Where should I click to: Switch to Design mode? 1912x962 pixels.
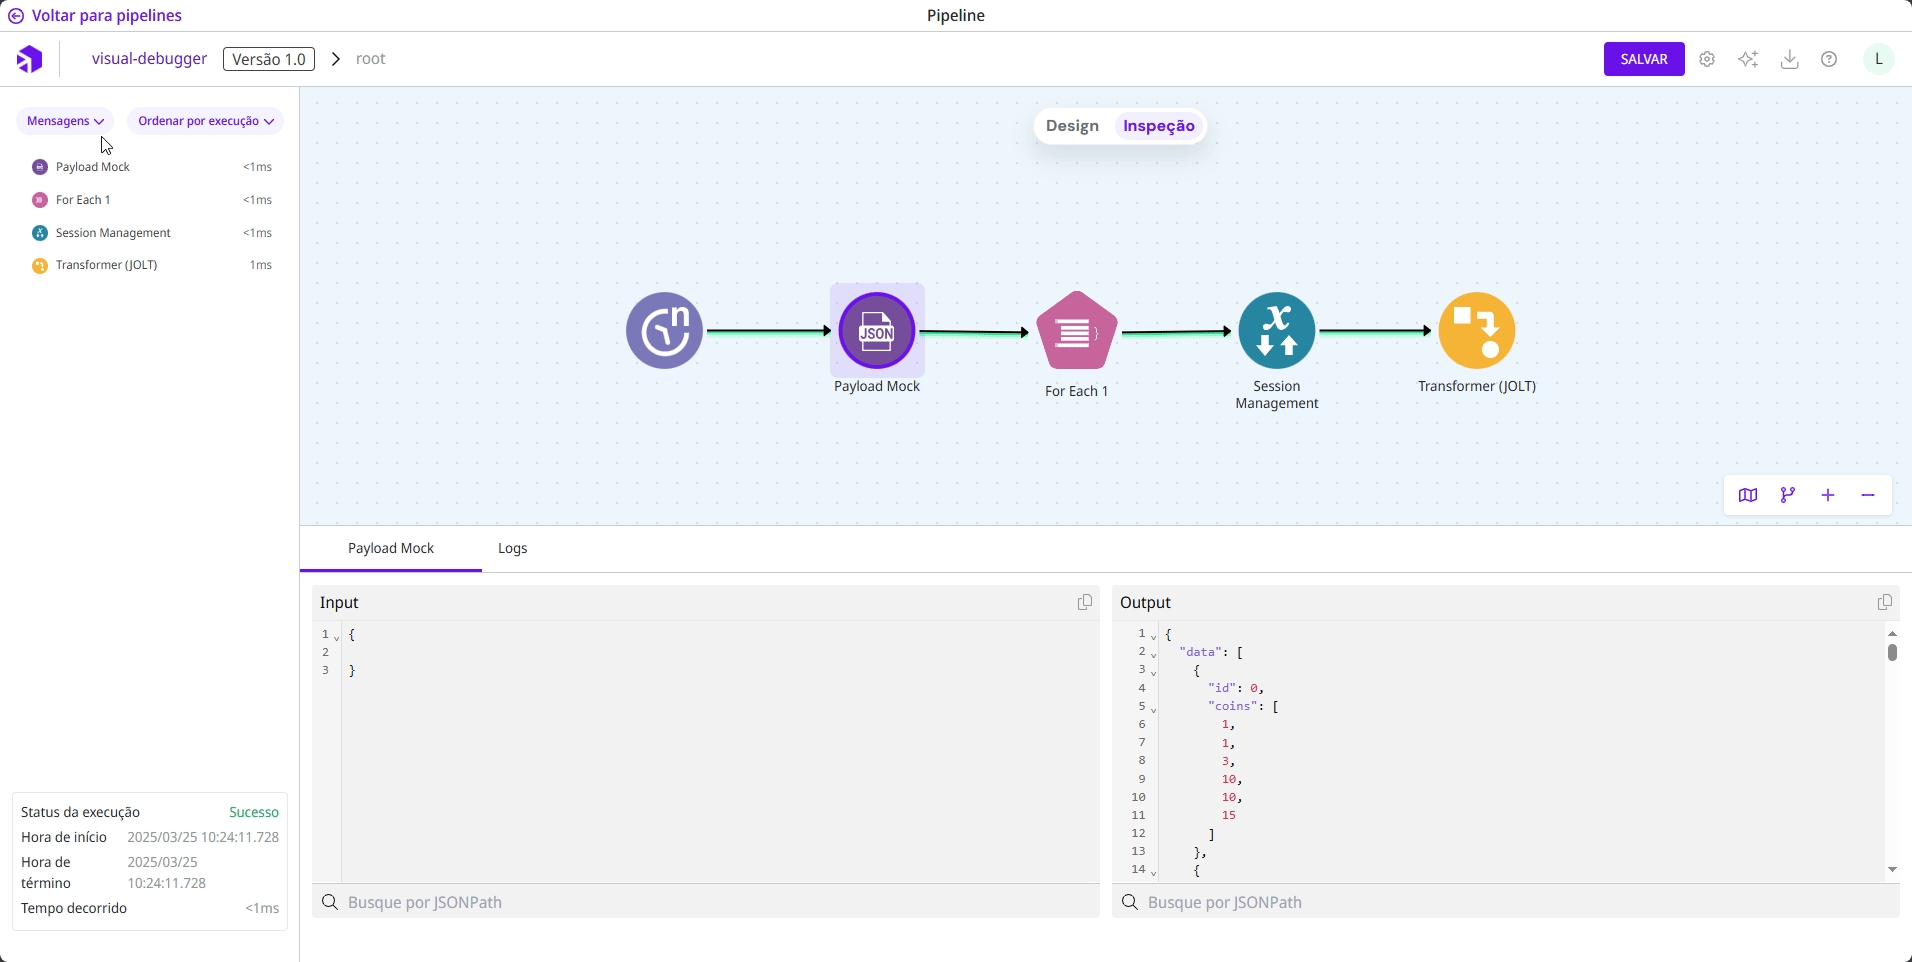coord(1072,126)
